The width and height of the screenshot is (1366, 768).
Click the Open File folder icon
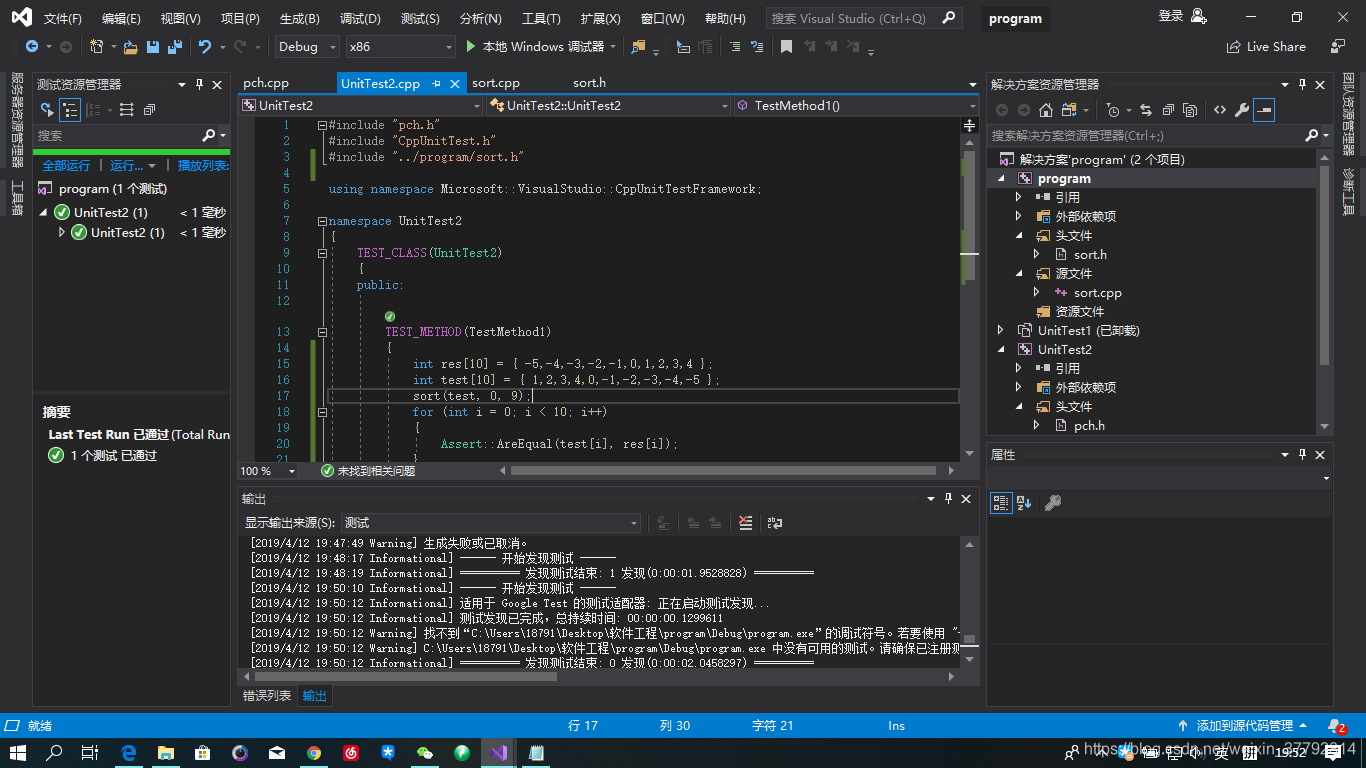[x=131, y=47]
